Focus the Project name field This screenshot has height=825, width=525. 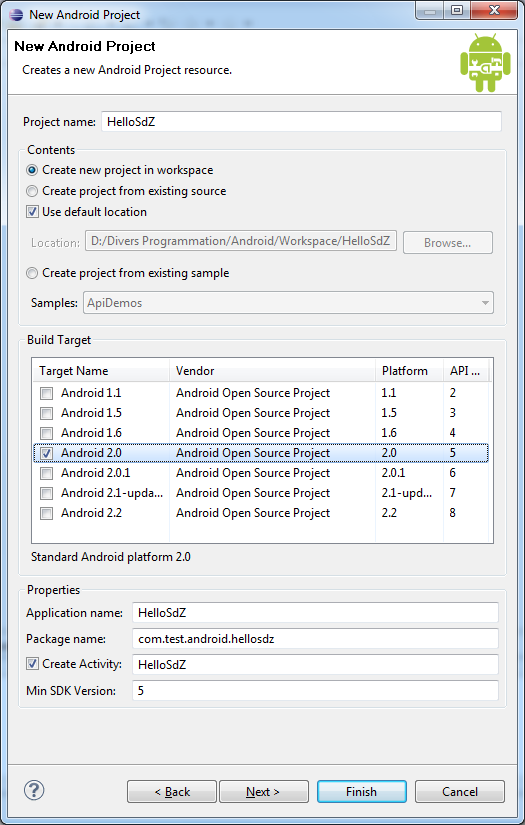click(x=301, y=122)
